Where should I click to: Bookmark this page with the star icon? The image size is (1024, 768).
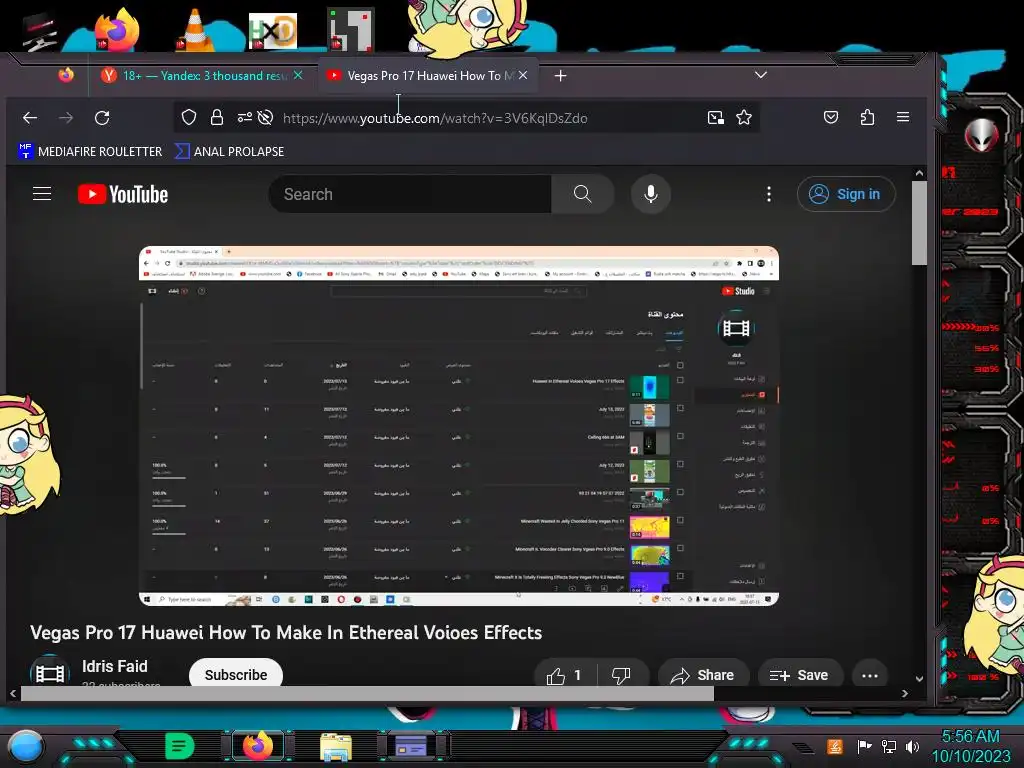pyautogui.click(x=744, y=118)
